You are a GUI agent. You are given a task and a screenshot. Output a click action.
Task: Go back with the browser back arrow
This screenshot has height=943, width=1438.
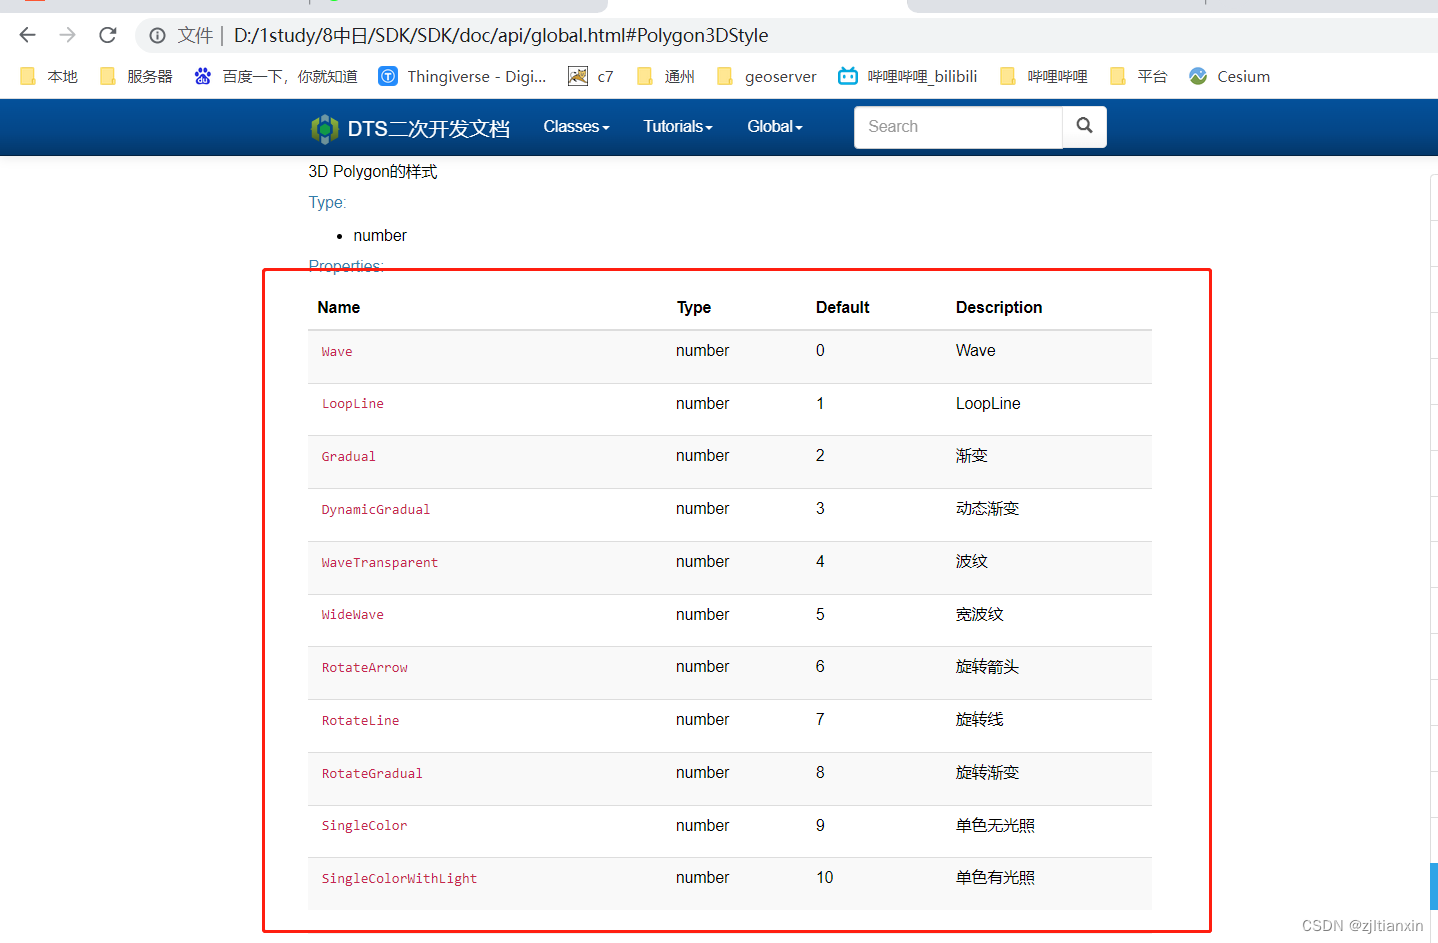(x=27, y=35)
